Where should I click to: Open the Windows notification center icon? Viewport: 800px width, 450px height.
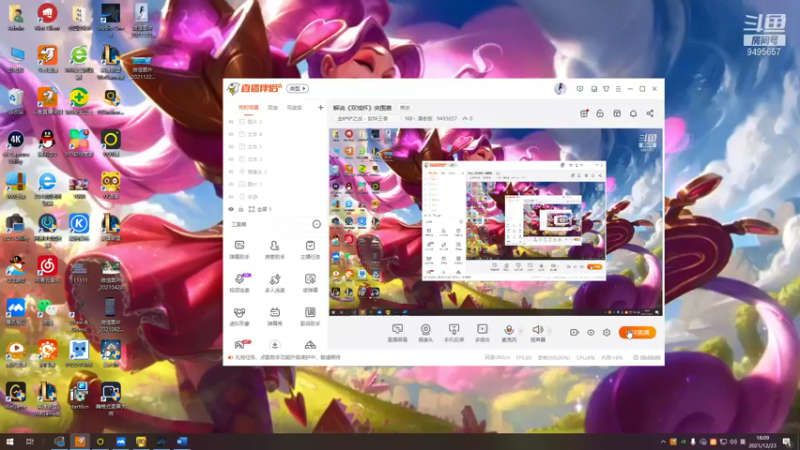(787, 442)
